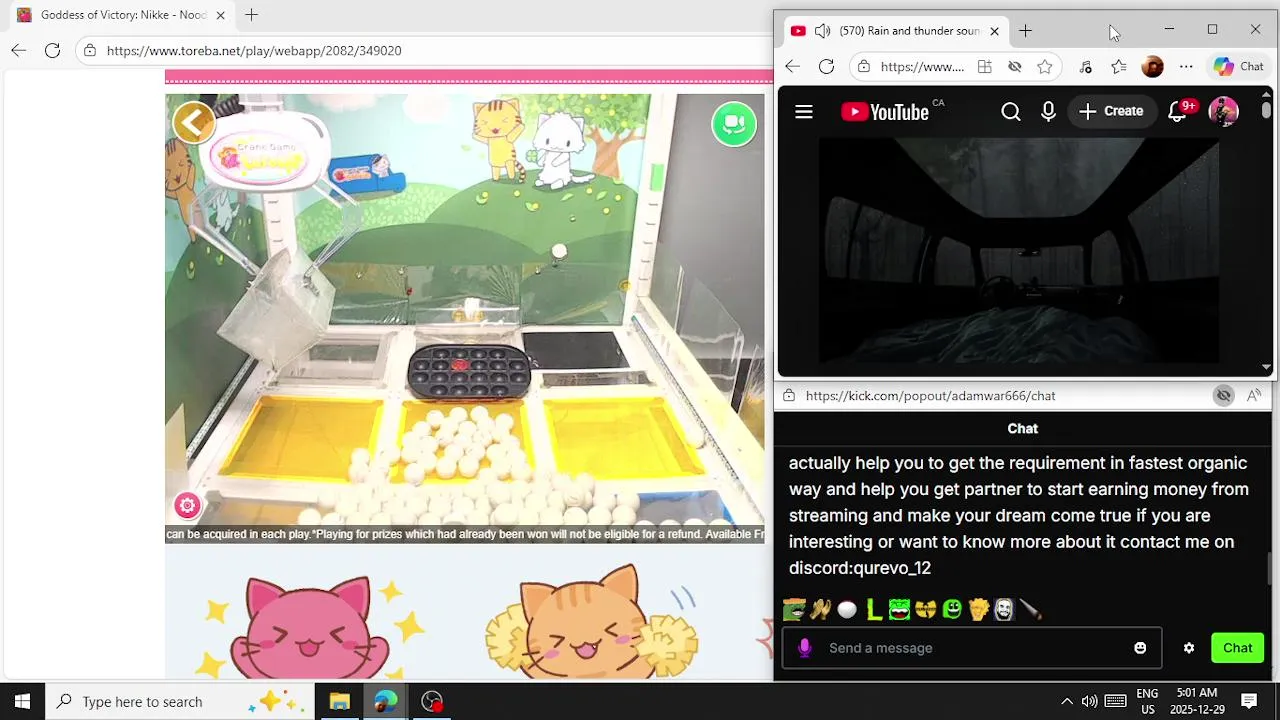Click the rain video player

point(1018,252)
